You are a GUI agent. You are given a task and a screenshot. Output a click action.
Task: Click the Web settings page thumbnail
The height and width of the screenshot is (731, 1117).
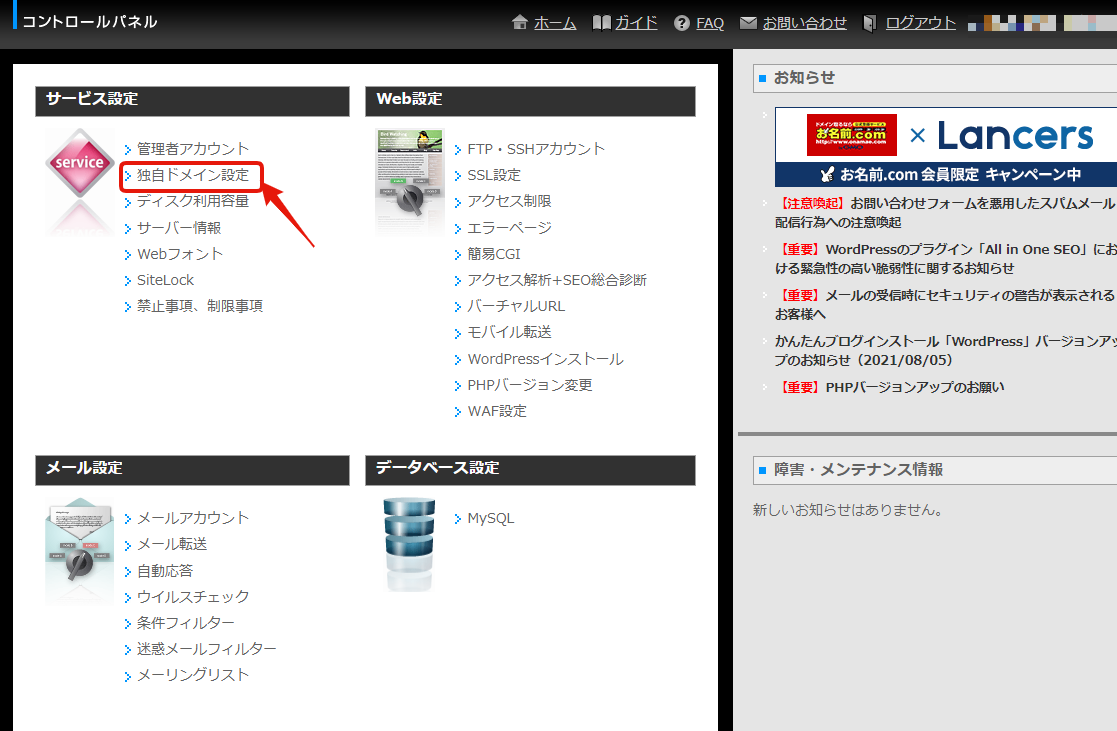click(x=410, y=180)
